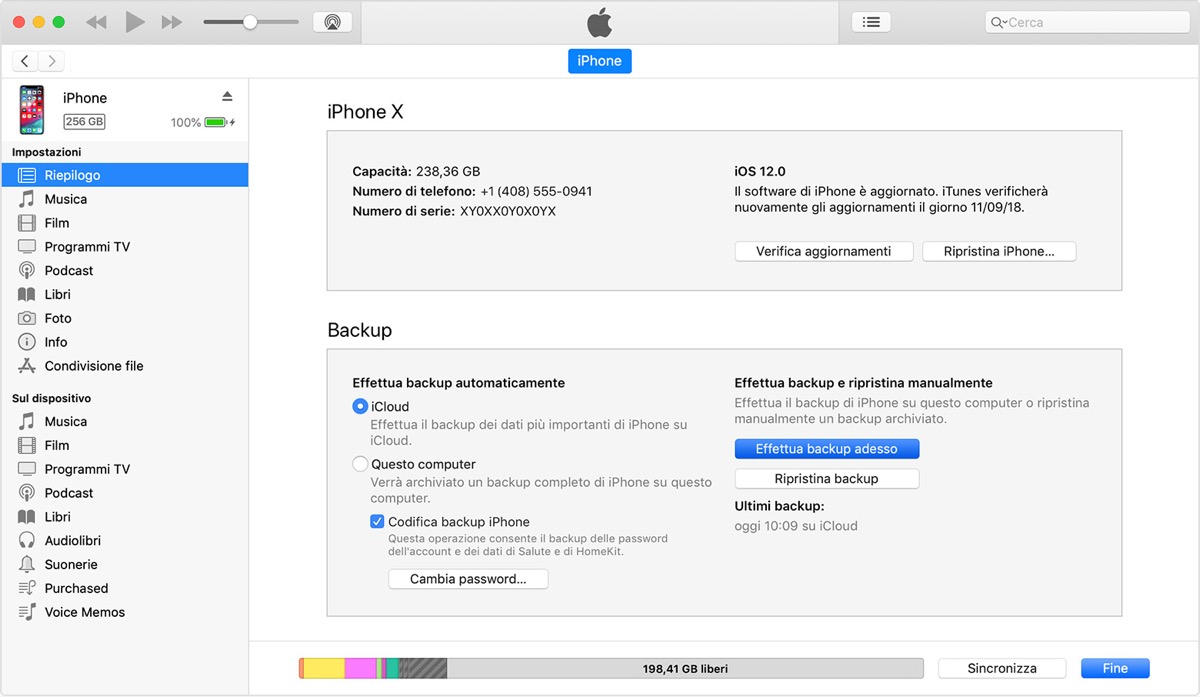The width and height of the screenshot is (1200, 697).
Task: Click Effettua backup adesso button
Action: (826, 449)
